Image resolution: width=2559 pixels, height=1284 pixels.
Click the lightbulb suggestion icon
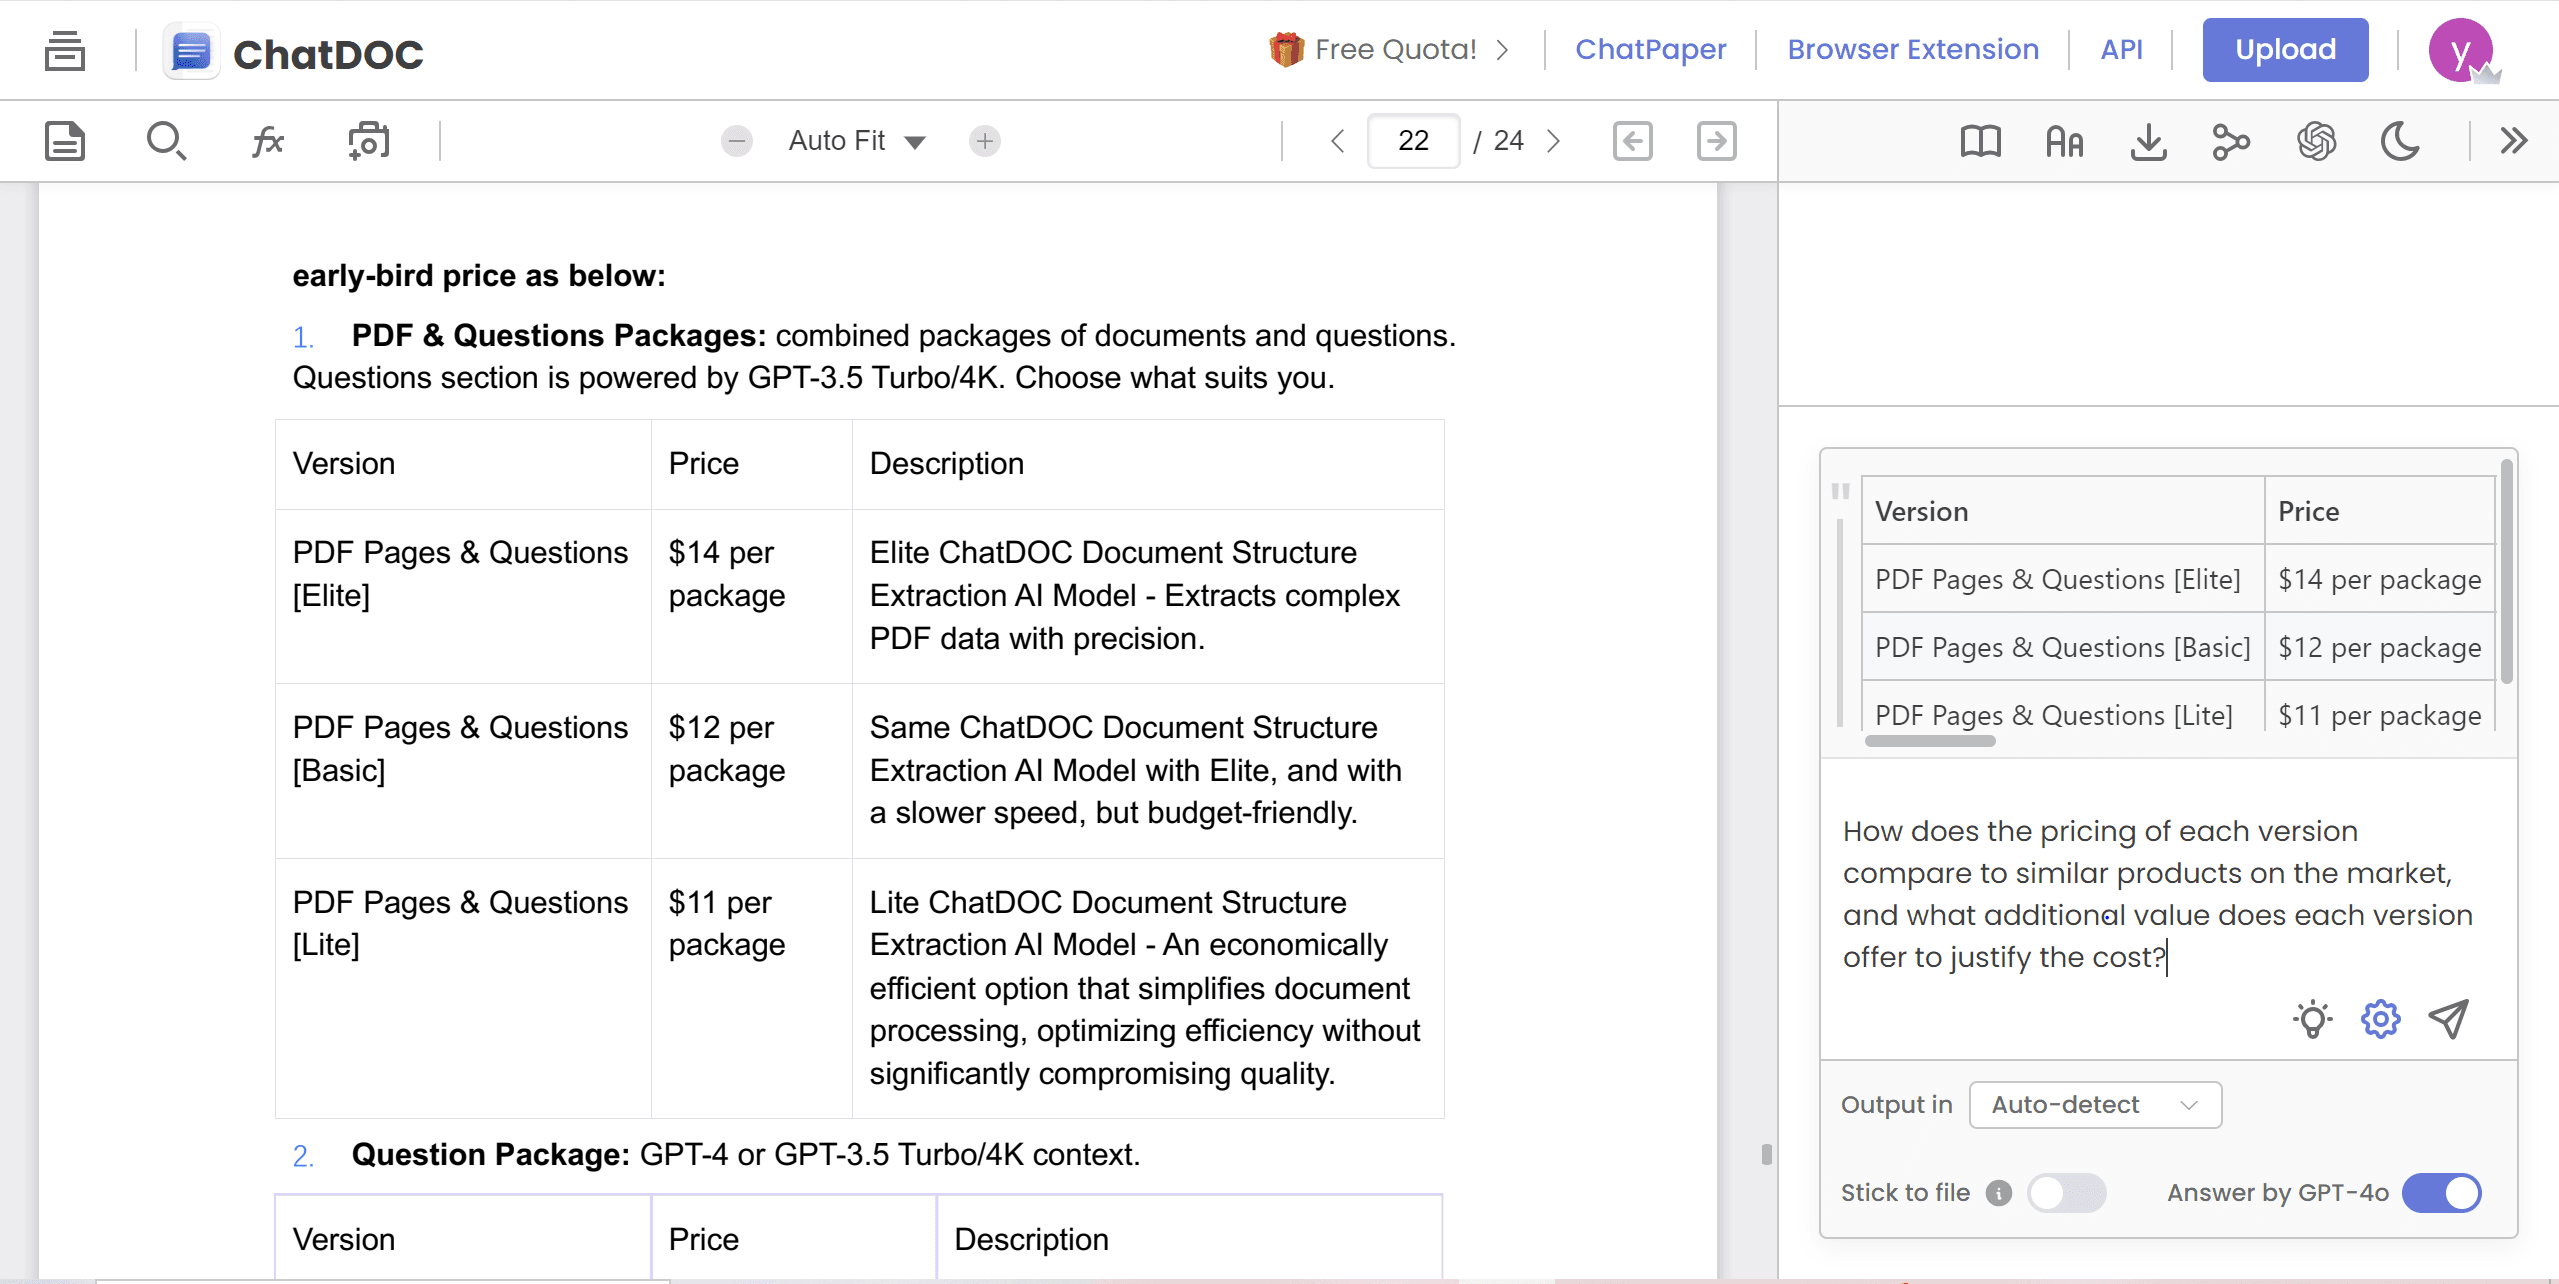2312,1019
